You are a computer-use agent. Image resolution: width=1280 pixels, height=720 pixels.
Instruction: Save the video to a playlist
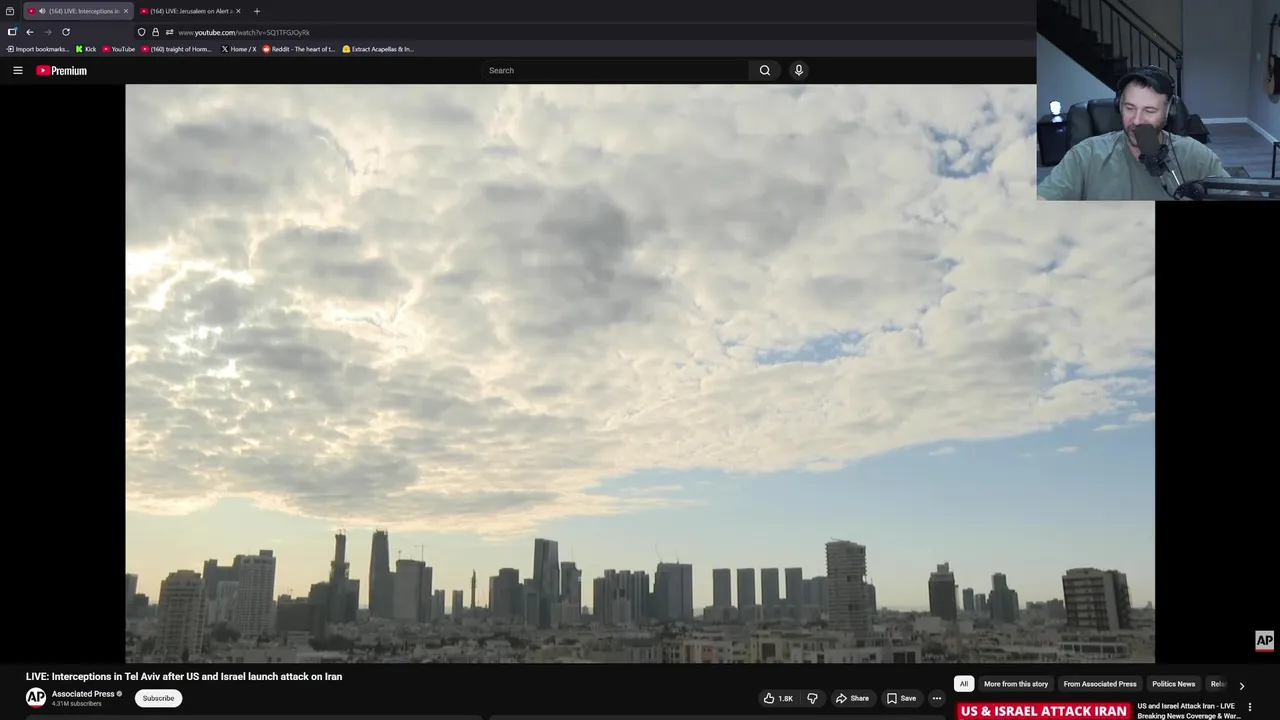(901, 698)
